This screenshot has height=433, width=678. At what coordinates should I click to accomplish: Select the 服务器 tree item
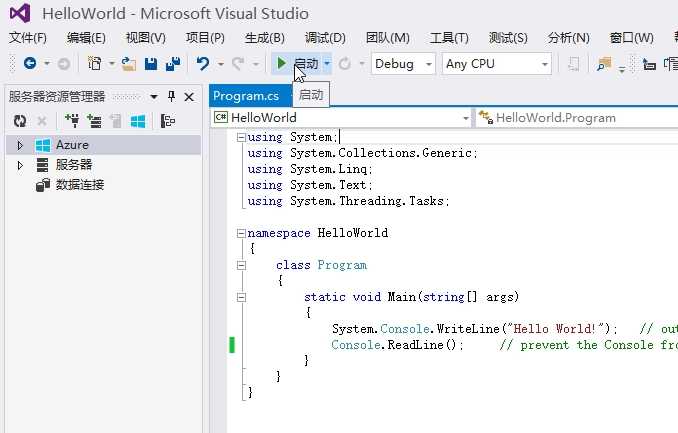(x=74, y=165)
